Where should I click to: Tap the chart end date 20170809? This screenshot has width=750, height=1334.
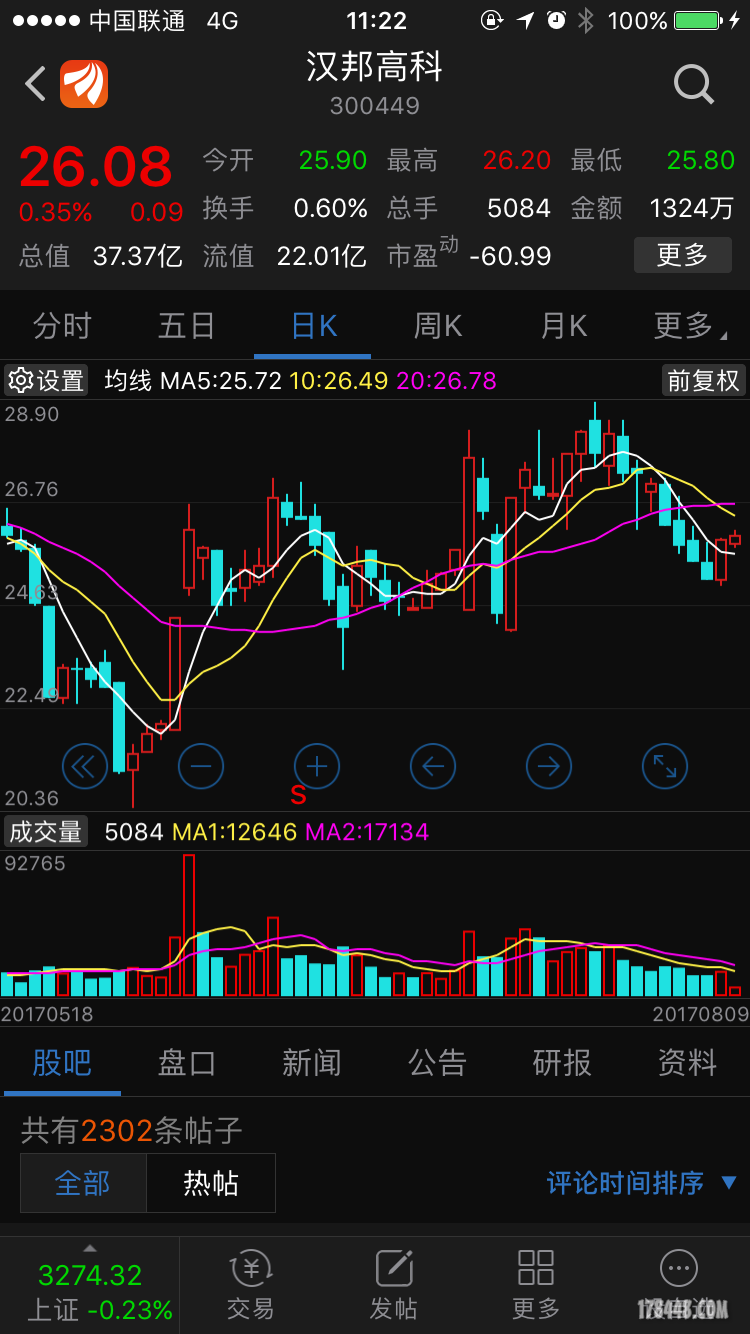701,1014
